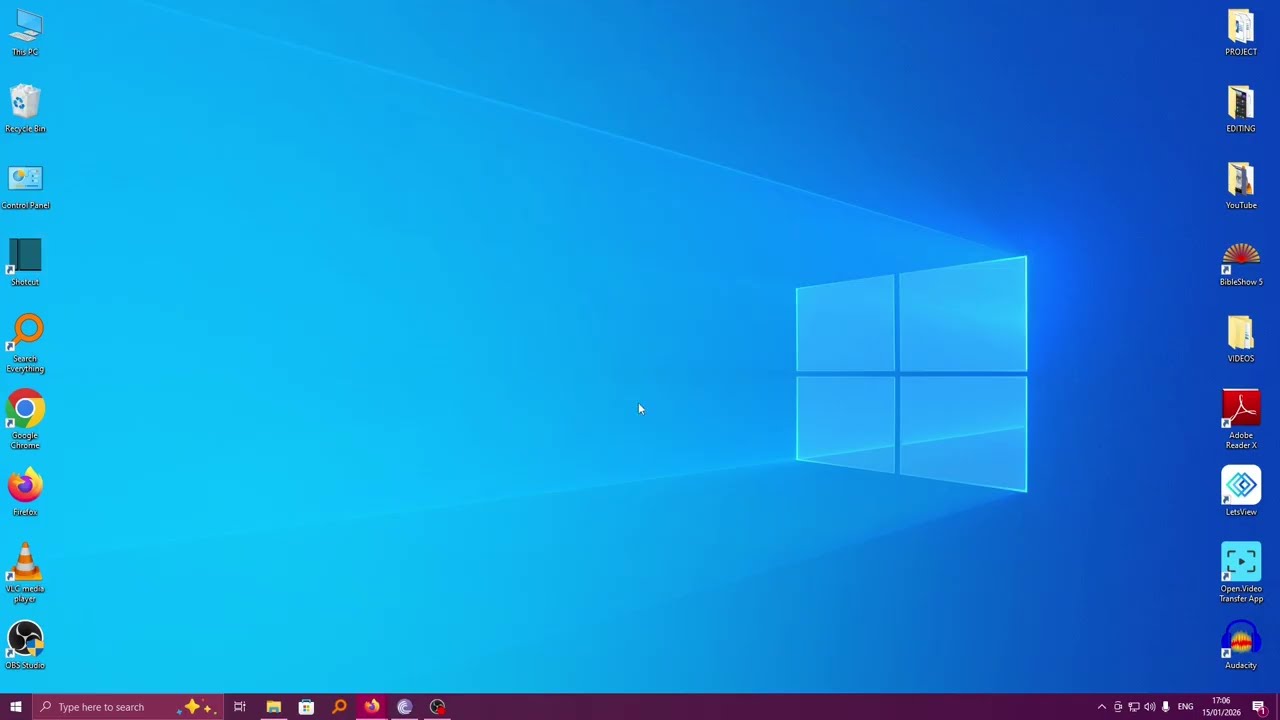1280x720 pixels.
Task: Switch to Firefox in the taskbar
Action: point(372,707)
